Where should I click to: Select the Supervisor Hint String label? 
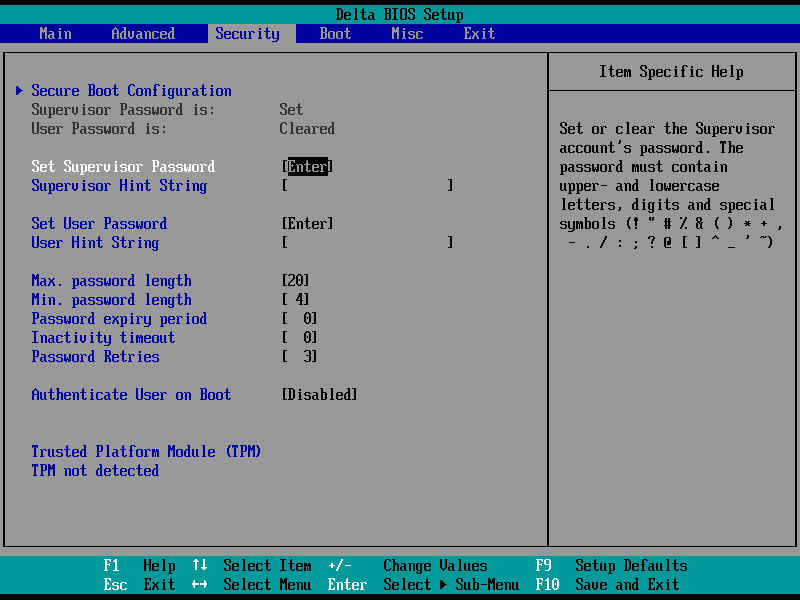(x=119, y=186)
